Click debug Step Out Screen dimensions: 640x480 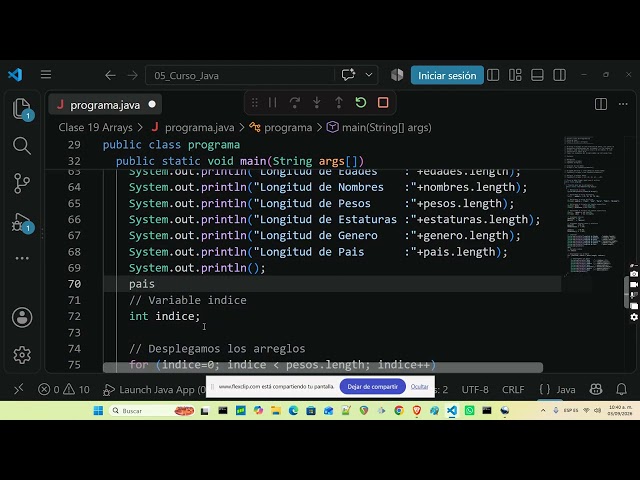click(339, 102)
